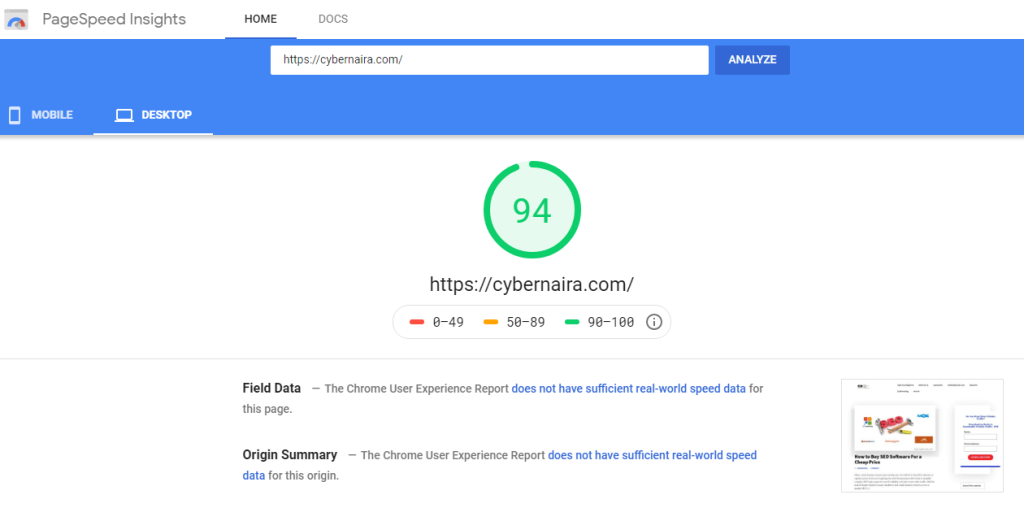Open Field Data insufficient speed data link
Viewport: 1024px width, 508px height.
pyautogui.click(x=628, y=388)
